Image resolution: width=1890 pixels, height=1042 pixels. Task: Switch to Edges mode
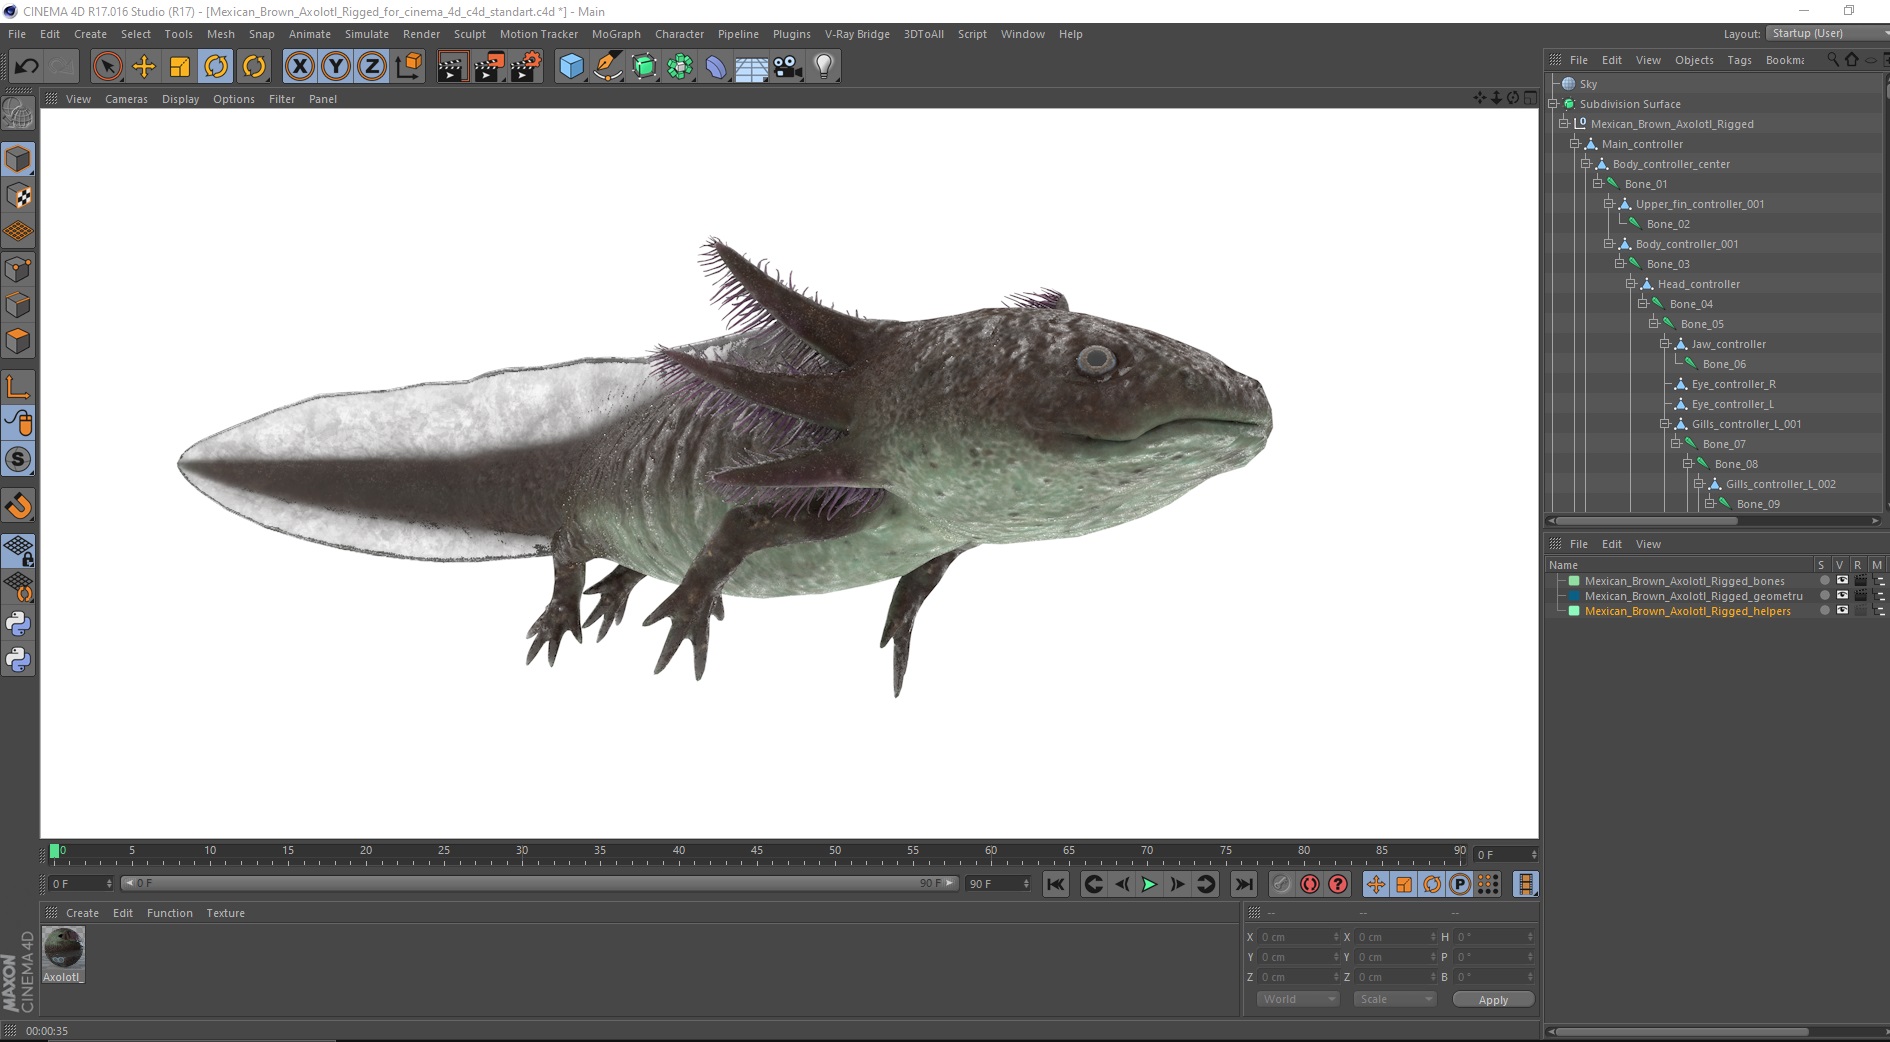18,305
